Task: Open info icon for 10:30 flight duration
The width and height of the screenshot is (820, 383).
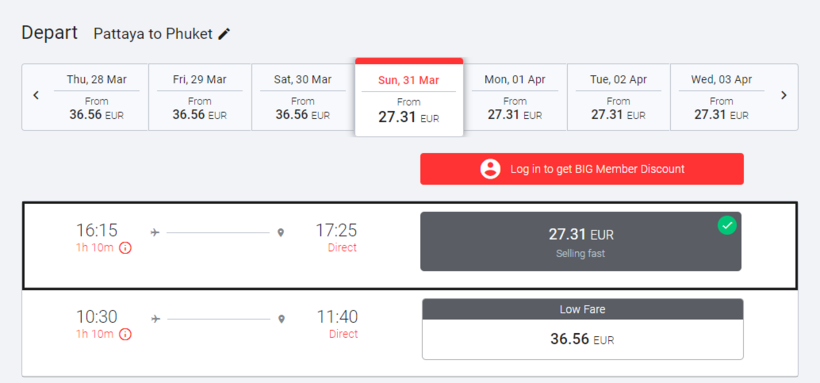Action: click(x=125, y=334)
